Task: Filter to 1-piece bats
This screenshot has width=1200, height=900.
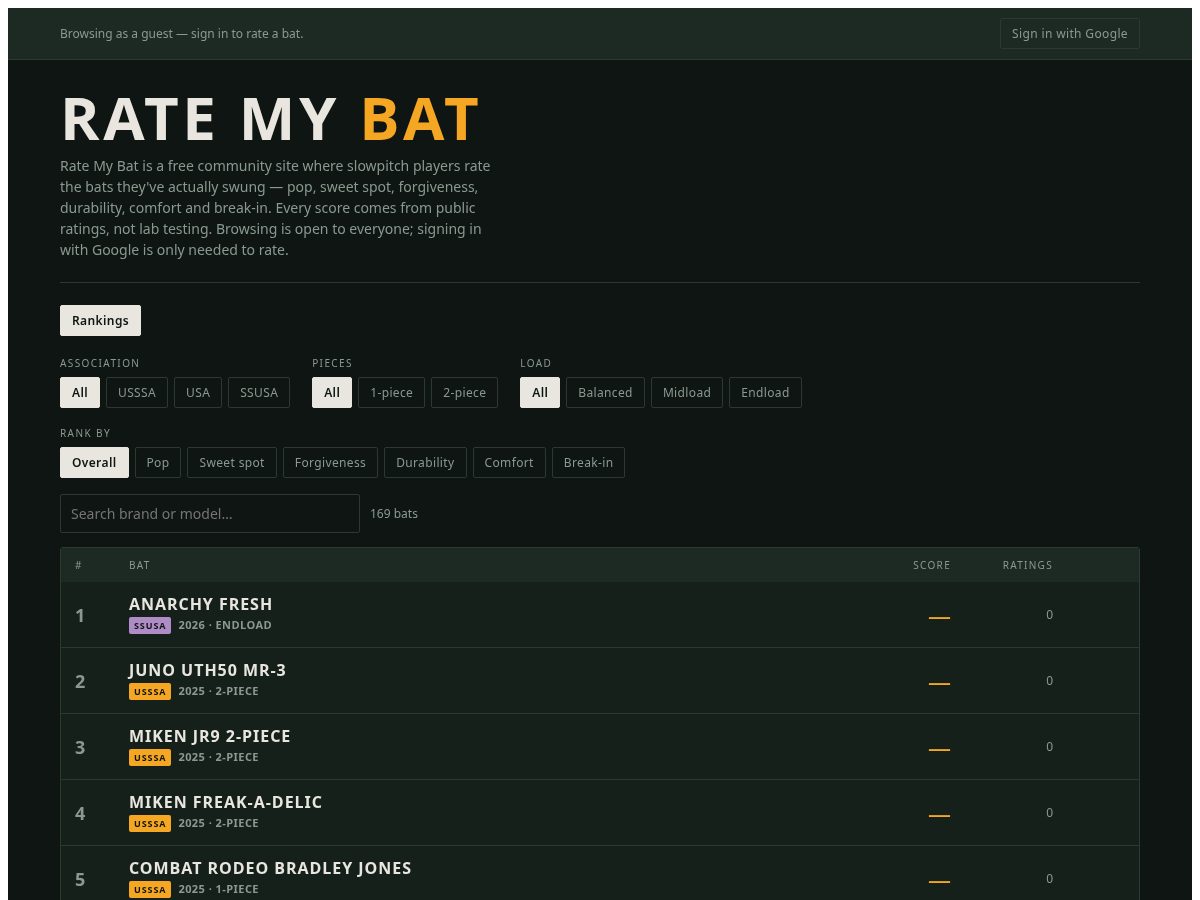Action: pos(391,392)
